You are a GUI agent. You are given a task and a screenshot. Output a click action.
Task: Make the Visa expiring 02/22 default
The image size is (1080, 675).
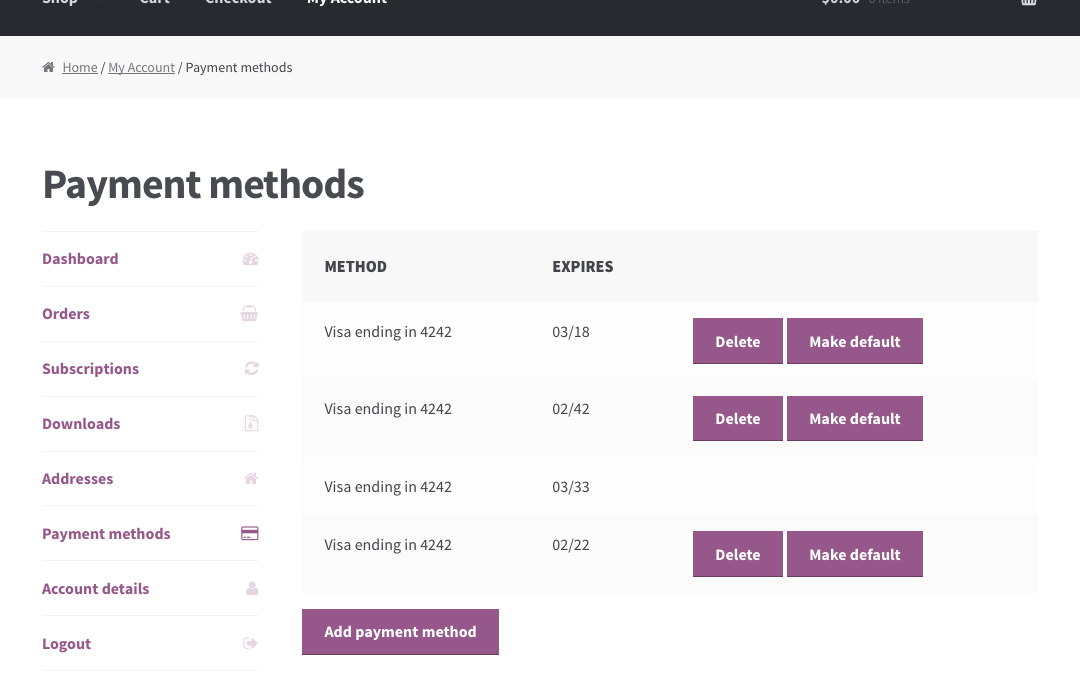[854, 555]
